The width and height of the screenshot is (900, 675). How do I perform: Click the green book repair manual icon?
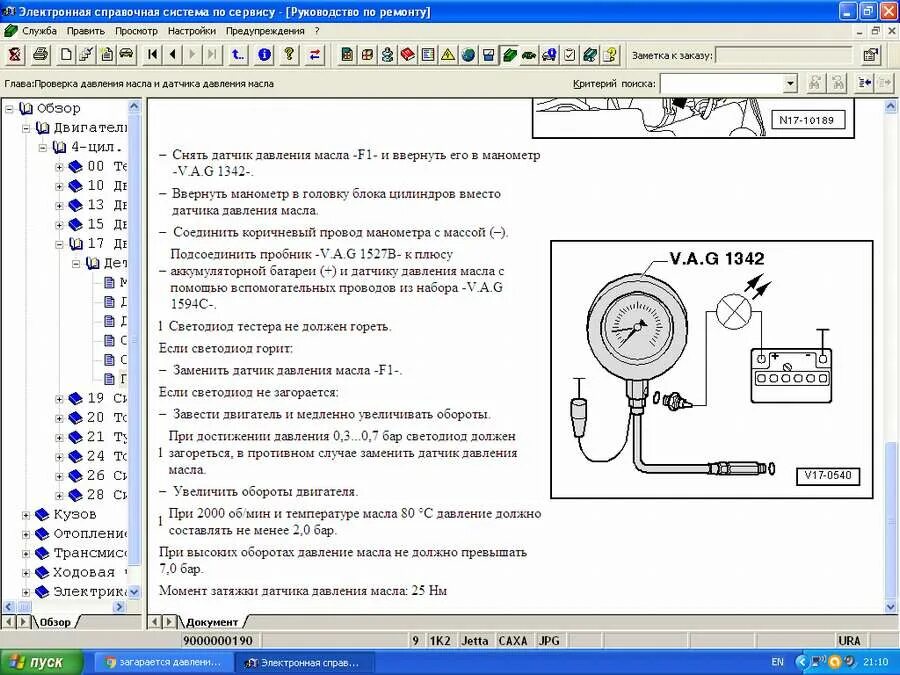pos(509,55)
